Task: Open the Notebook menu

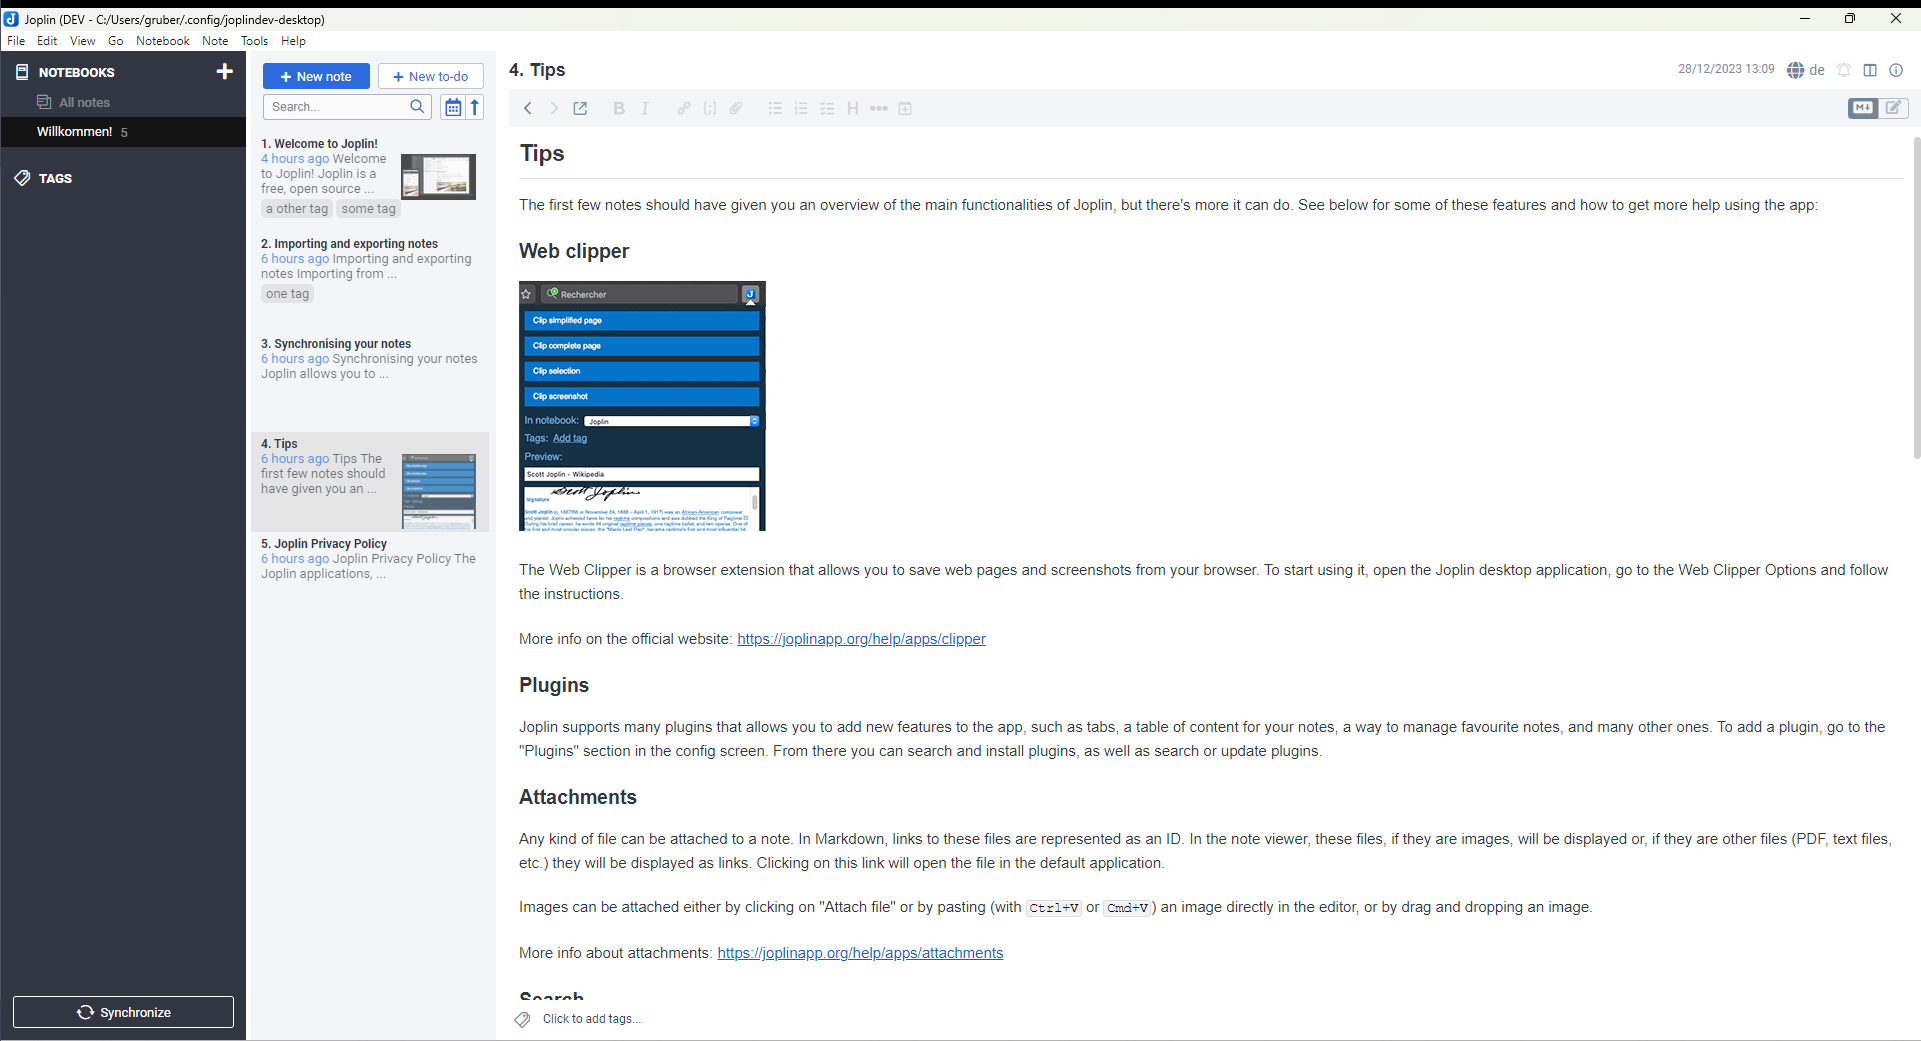Action: click(x=163, y=41)
